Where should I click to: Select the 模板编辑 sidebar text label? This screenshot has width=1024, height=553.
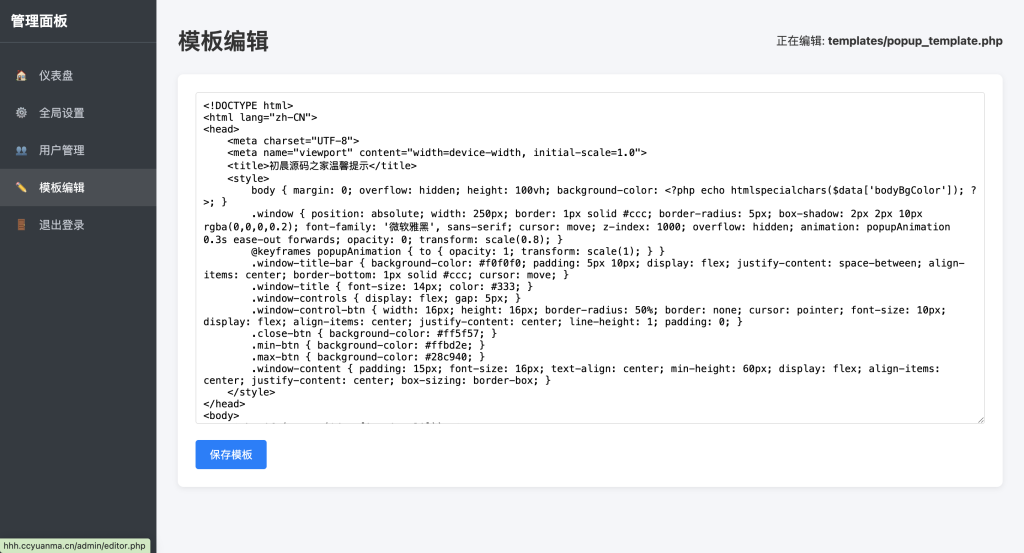[62, 188]
